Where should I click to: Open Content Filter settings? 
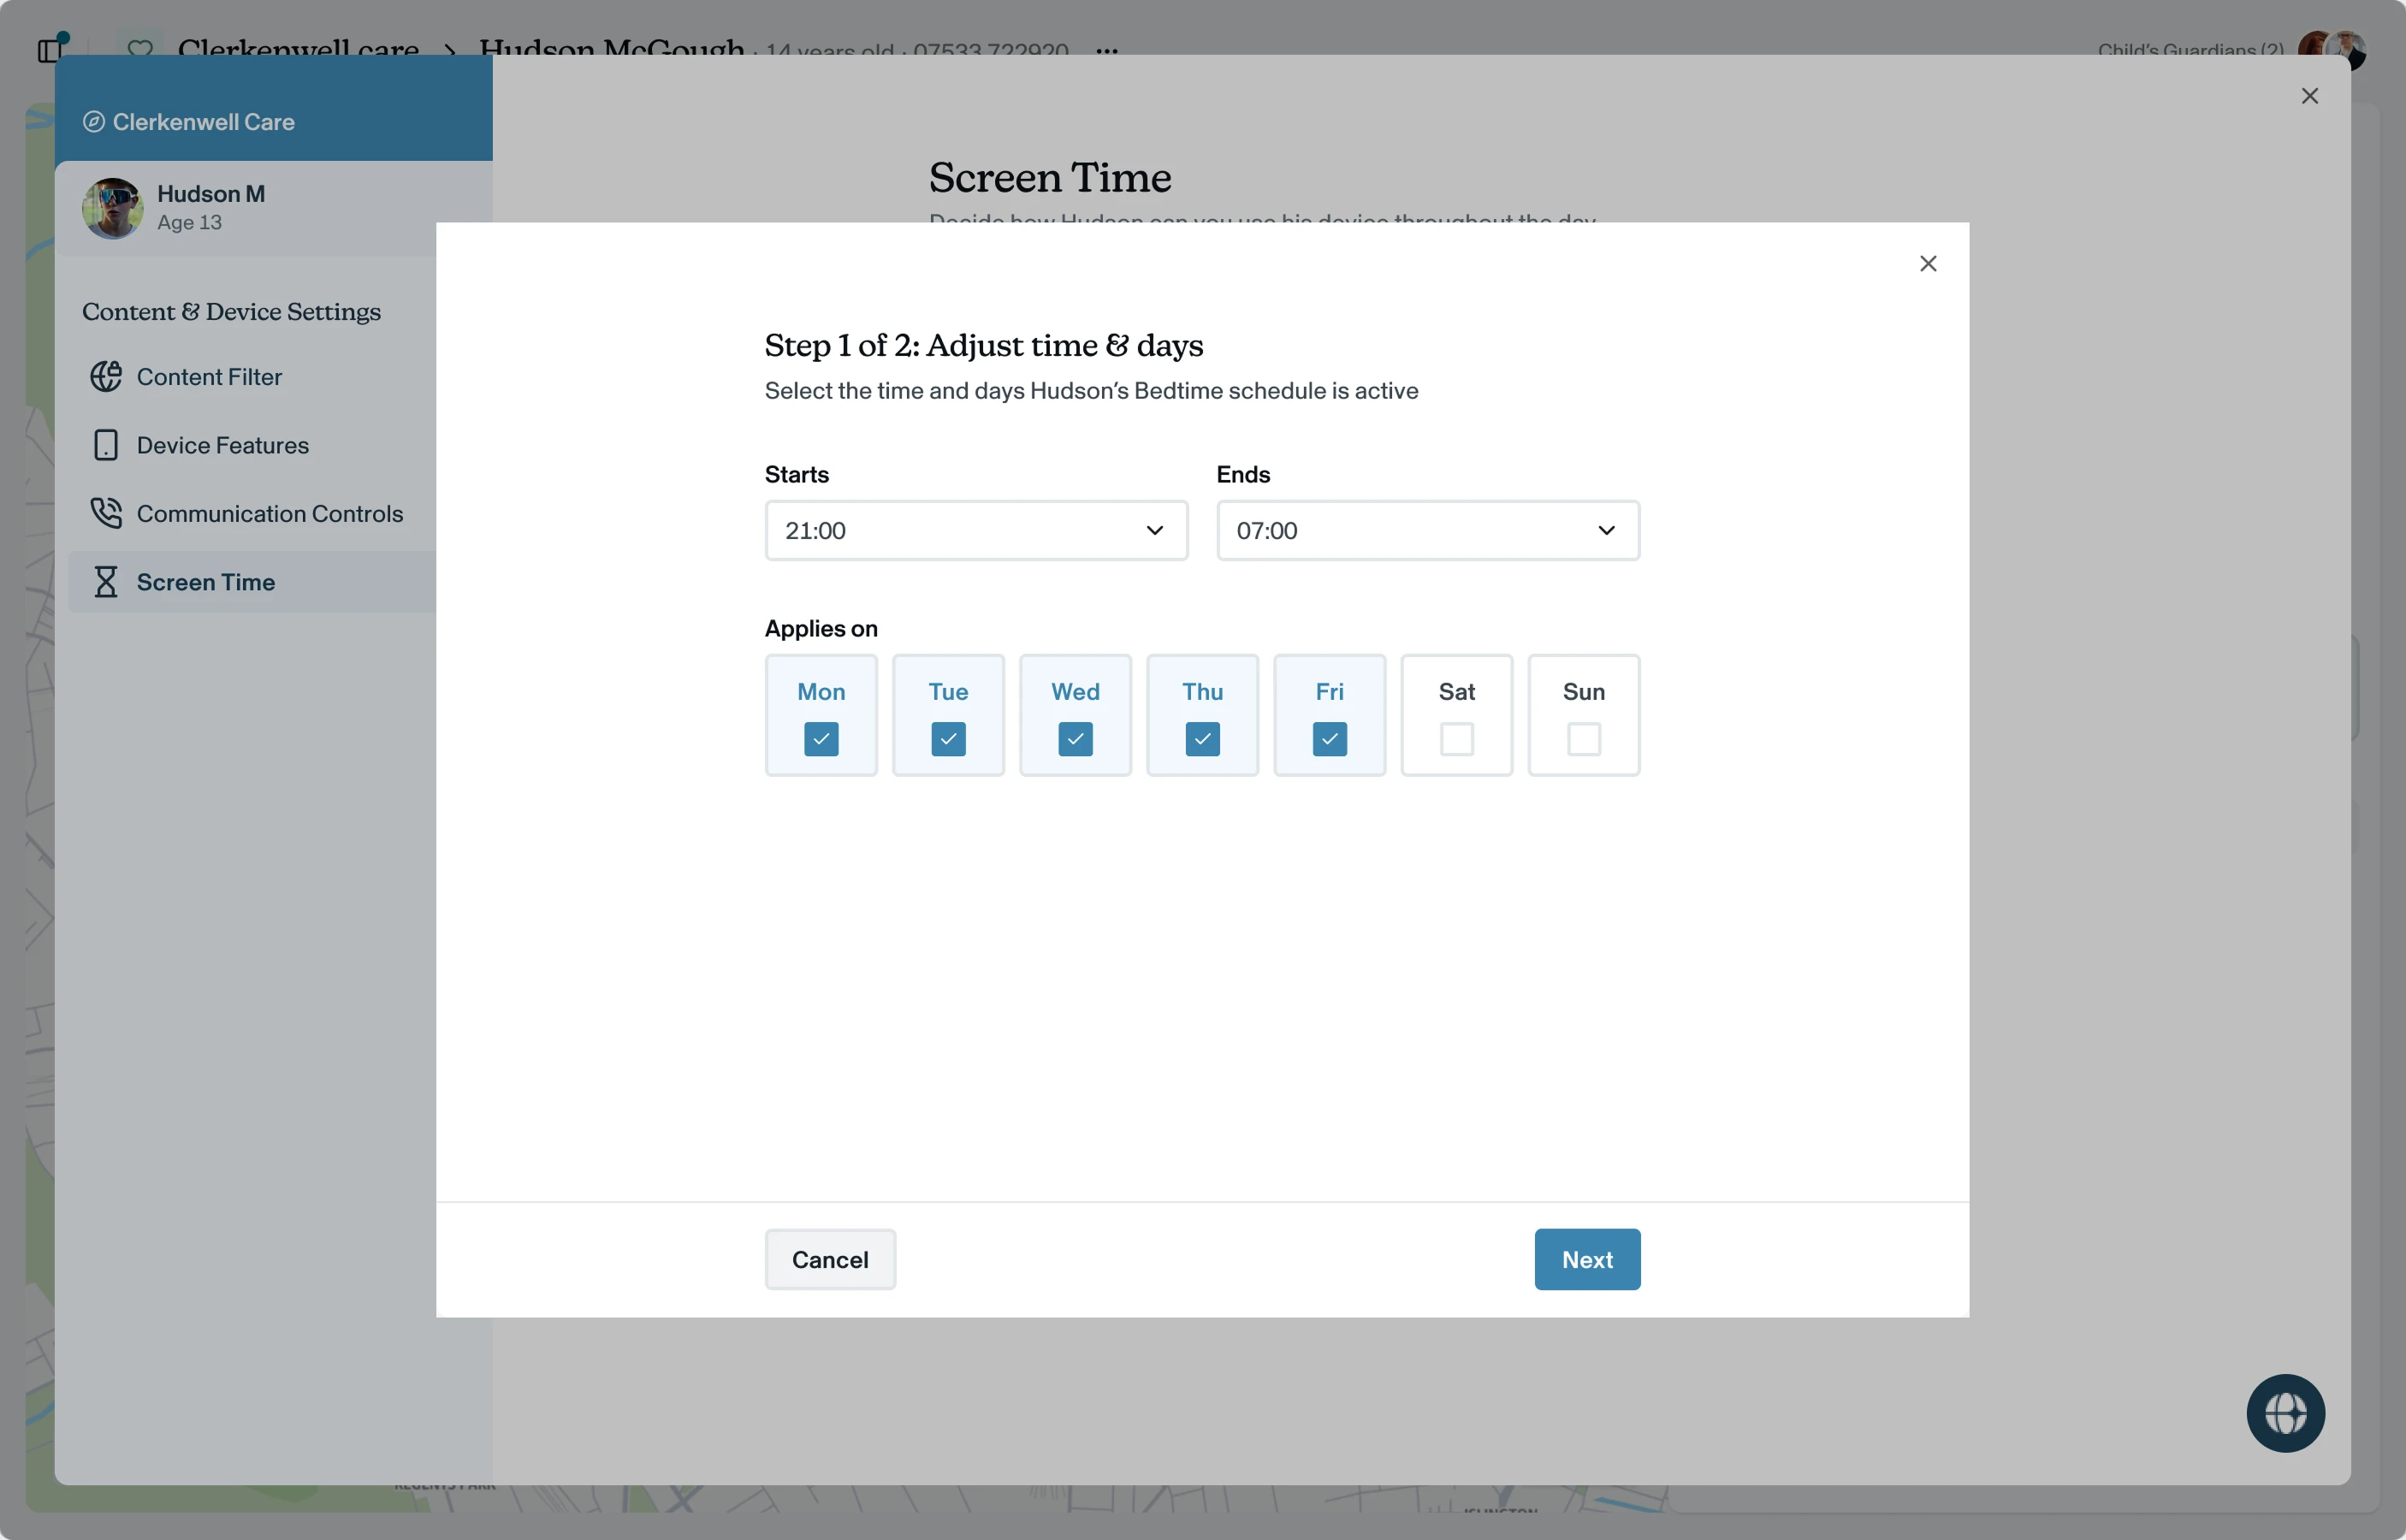(252, 377)
